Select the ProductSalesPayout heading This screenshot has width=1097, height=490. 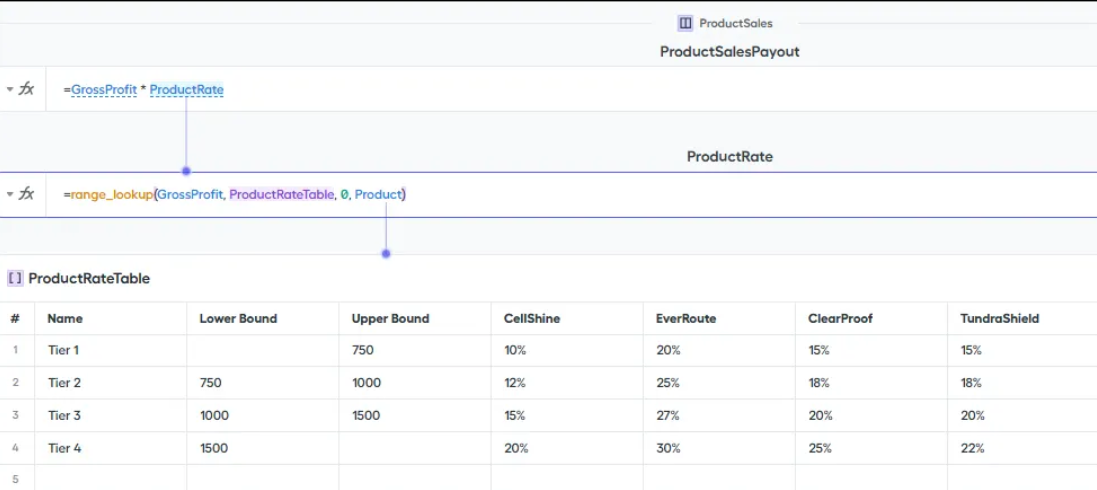point(730,52)
